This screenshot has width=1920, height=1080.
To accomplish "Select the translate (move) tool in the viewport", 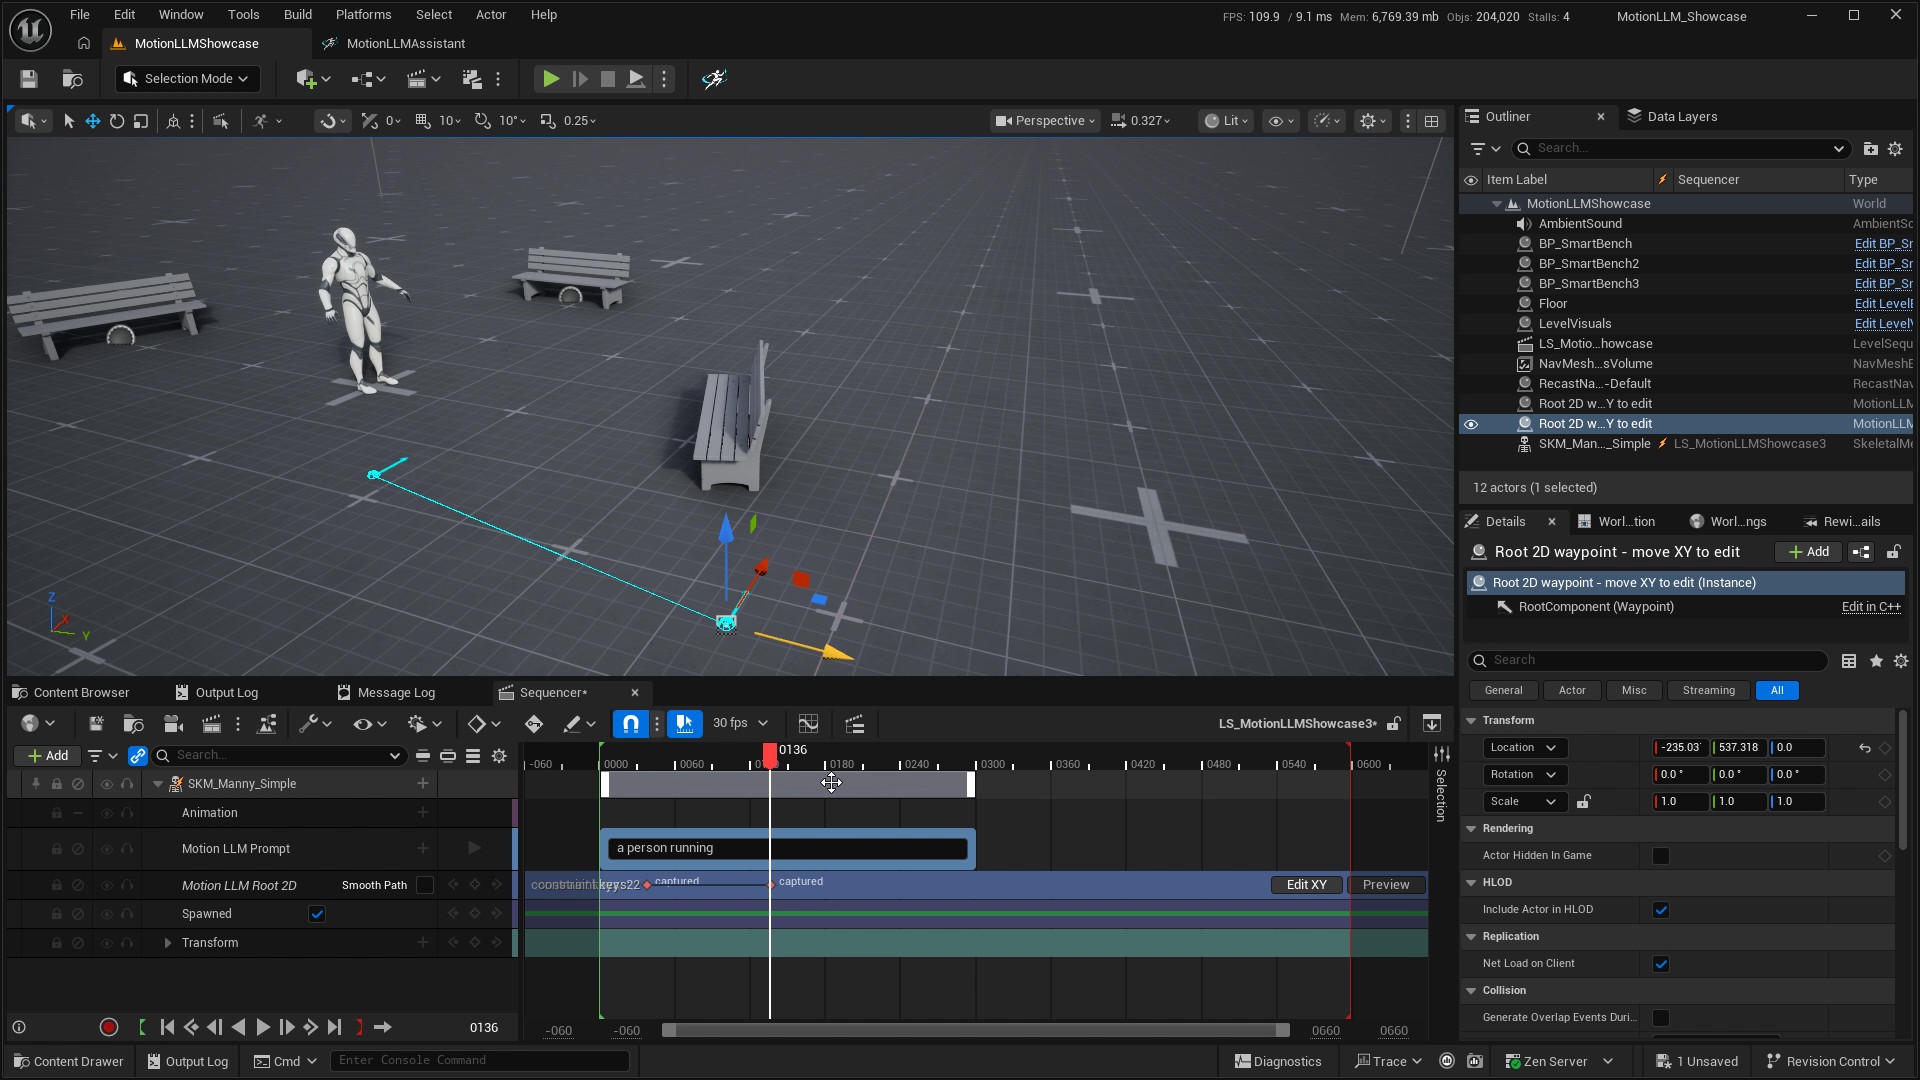I will tap(92, 121).
